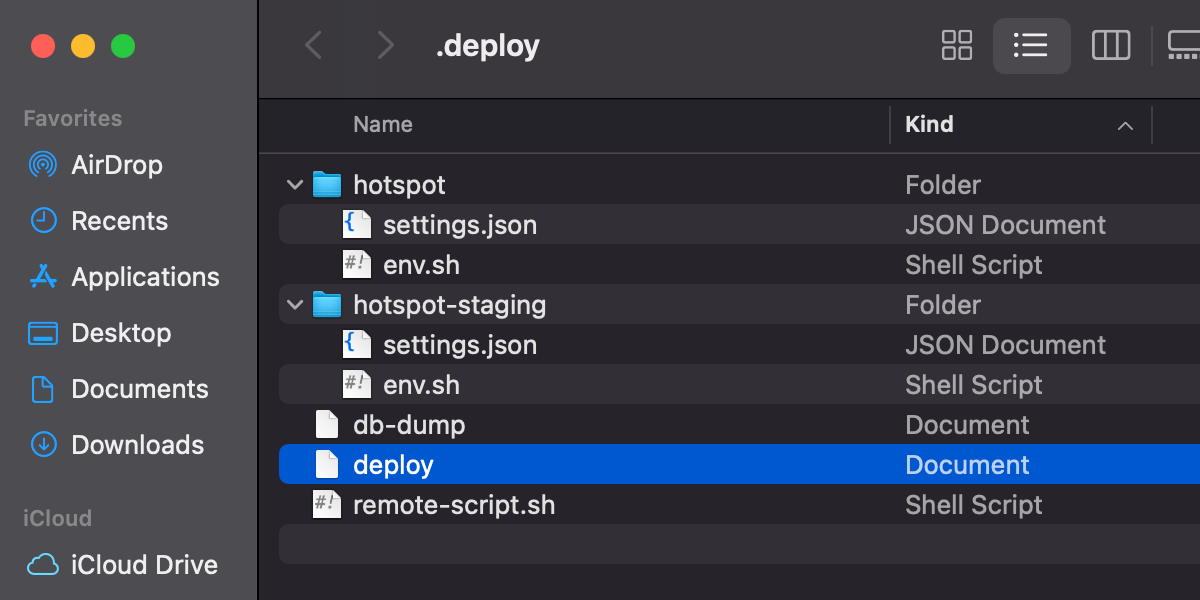Collapse the hotspot-staging folder
The image size is (1200, 600).
pos(295,304)
